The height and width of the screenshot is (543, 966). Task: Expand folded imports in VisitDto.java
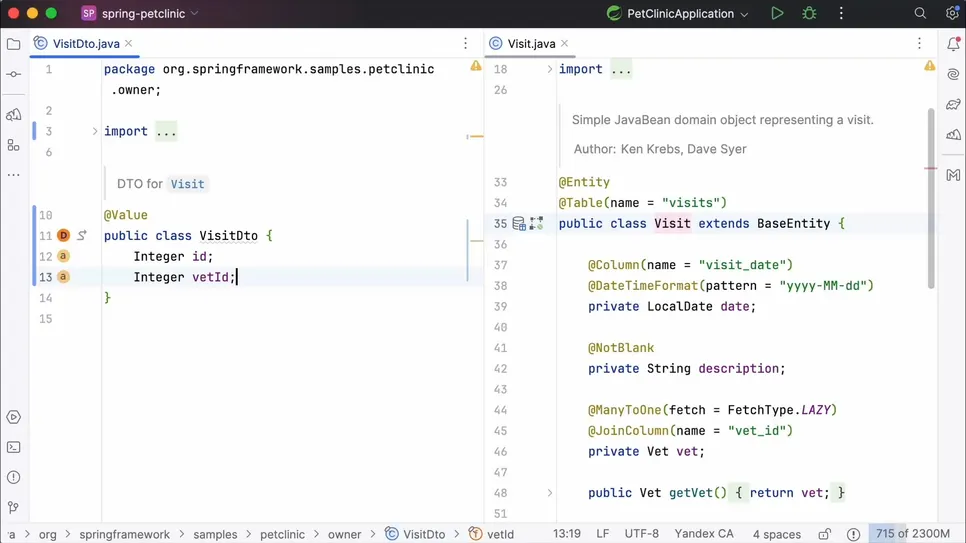pyautogui.click(x=94, y=131)
